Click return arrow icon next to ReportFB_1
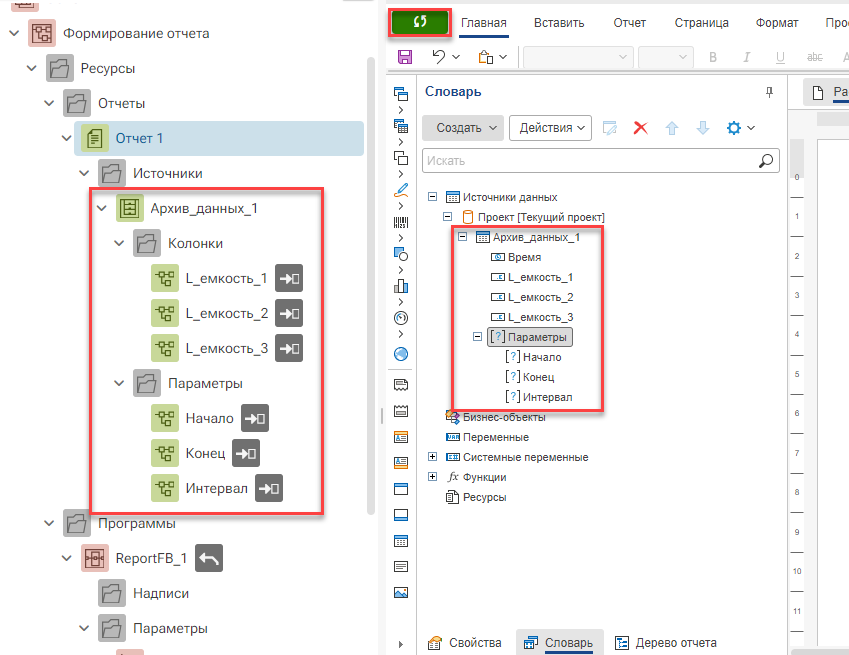 coord(208,558)
